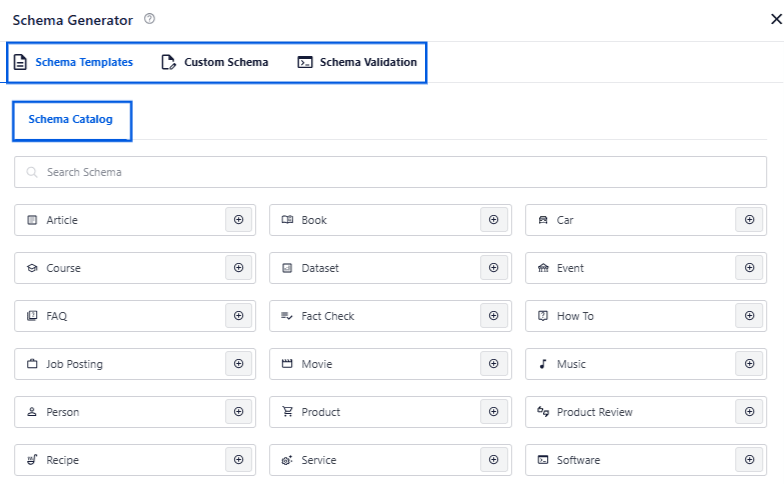
Task: Click the magnifier icon in the search box
Action: point(32,172)
